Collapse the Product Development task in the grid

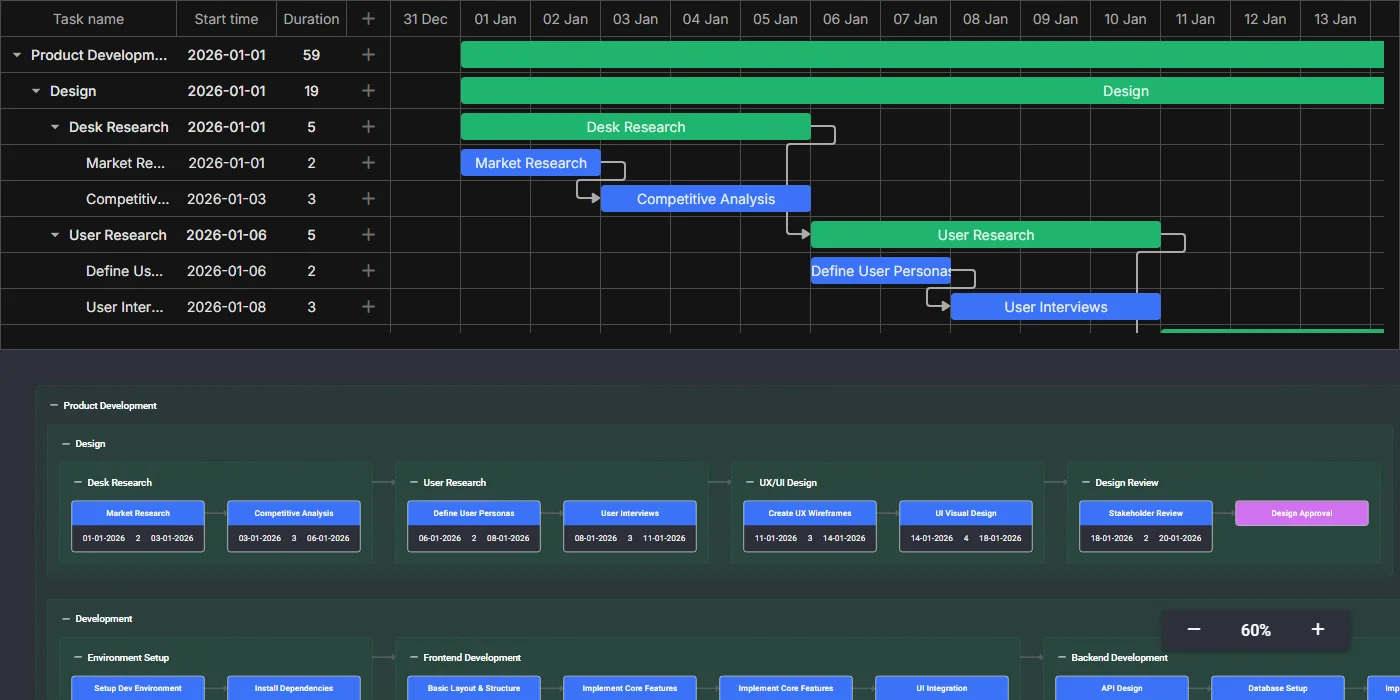click(x=17, y=56)
